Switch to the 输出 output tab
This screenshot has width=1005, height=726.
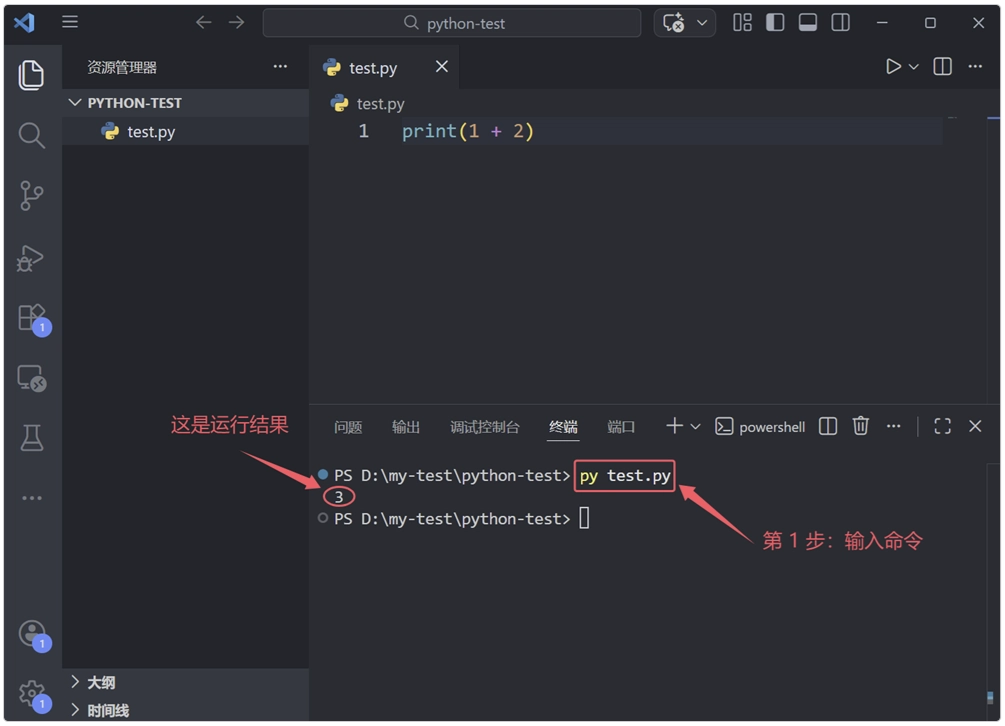tap(406, 426)
